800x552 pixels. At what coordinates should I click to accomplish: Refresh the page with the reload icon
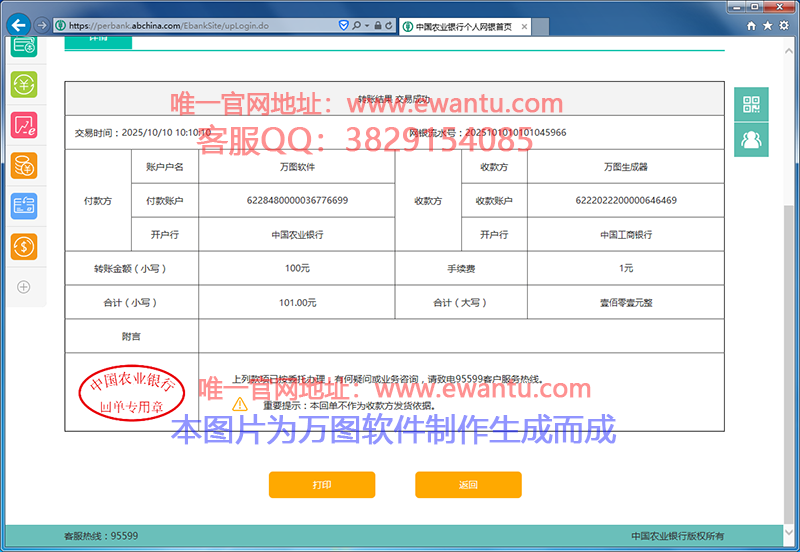point(389,25)
